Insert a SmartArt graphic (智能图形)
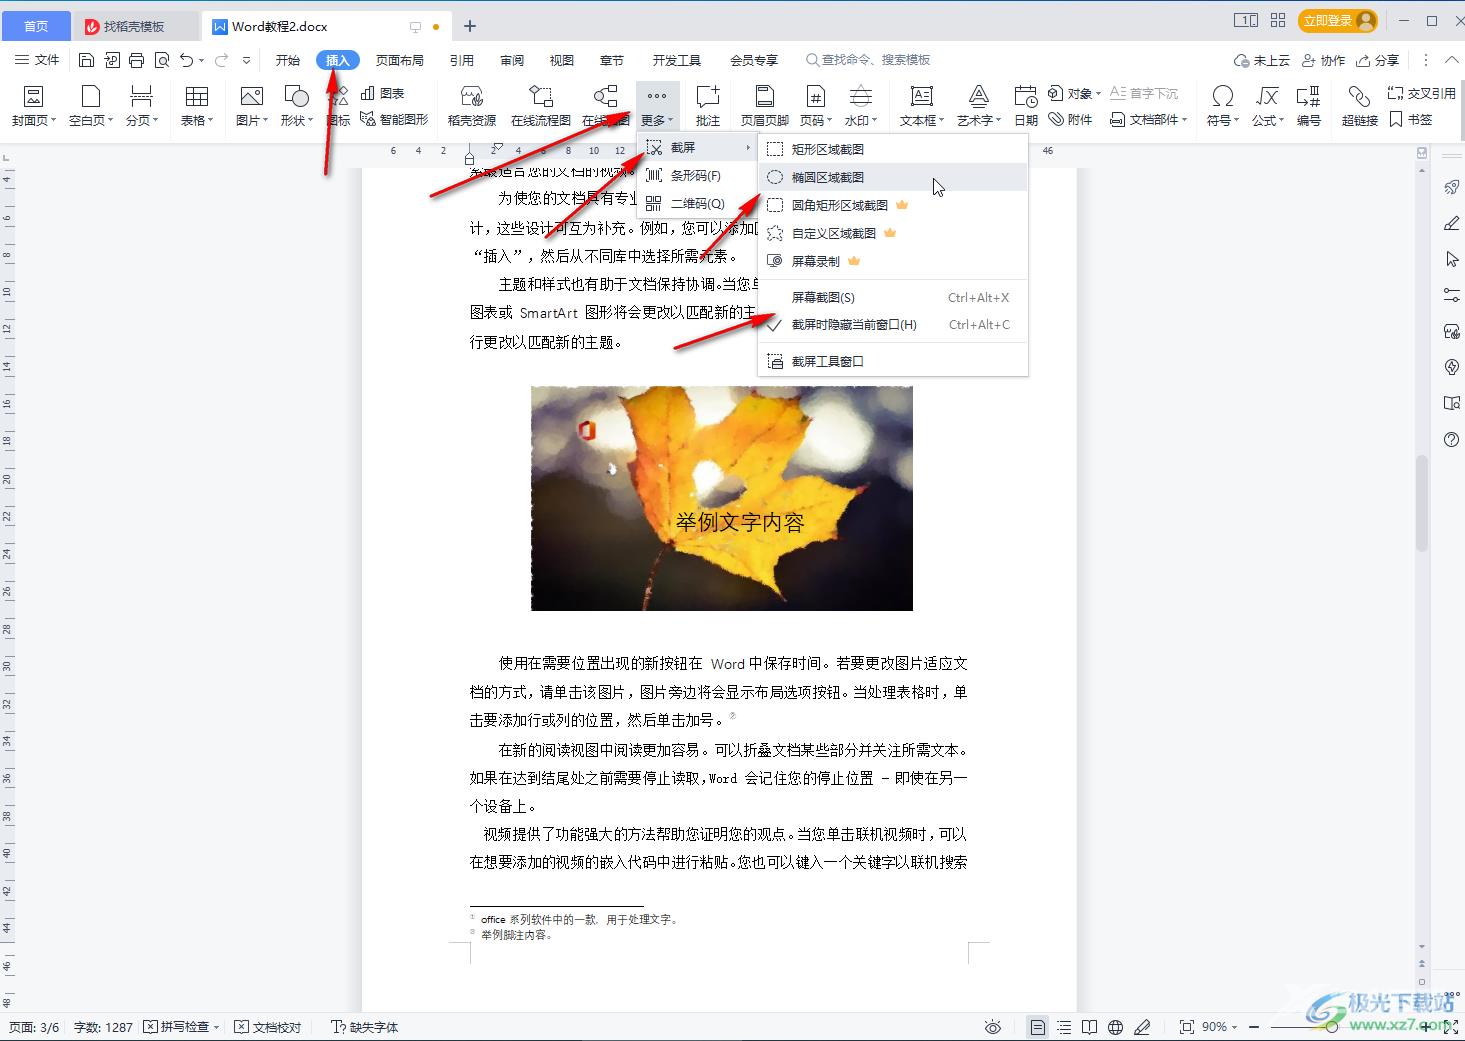Image resolution: width=1465 pixels, height=1041 pixels. (x=394, y=119)
